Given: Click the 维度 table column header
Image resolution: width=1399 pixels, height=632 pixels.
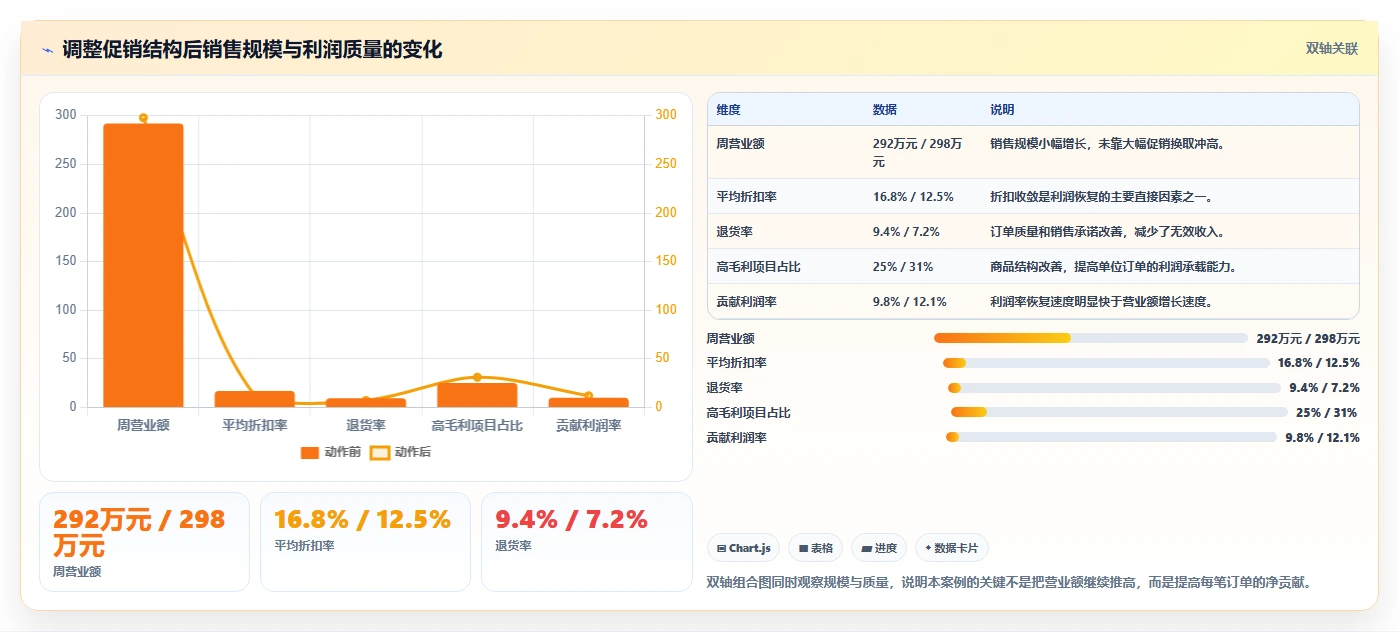Looking at the screenshot, I should pyautogui.click(x=729, y=110).
